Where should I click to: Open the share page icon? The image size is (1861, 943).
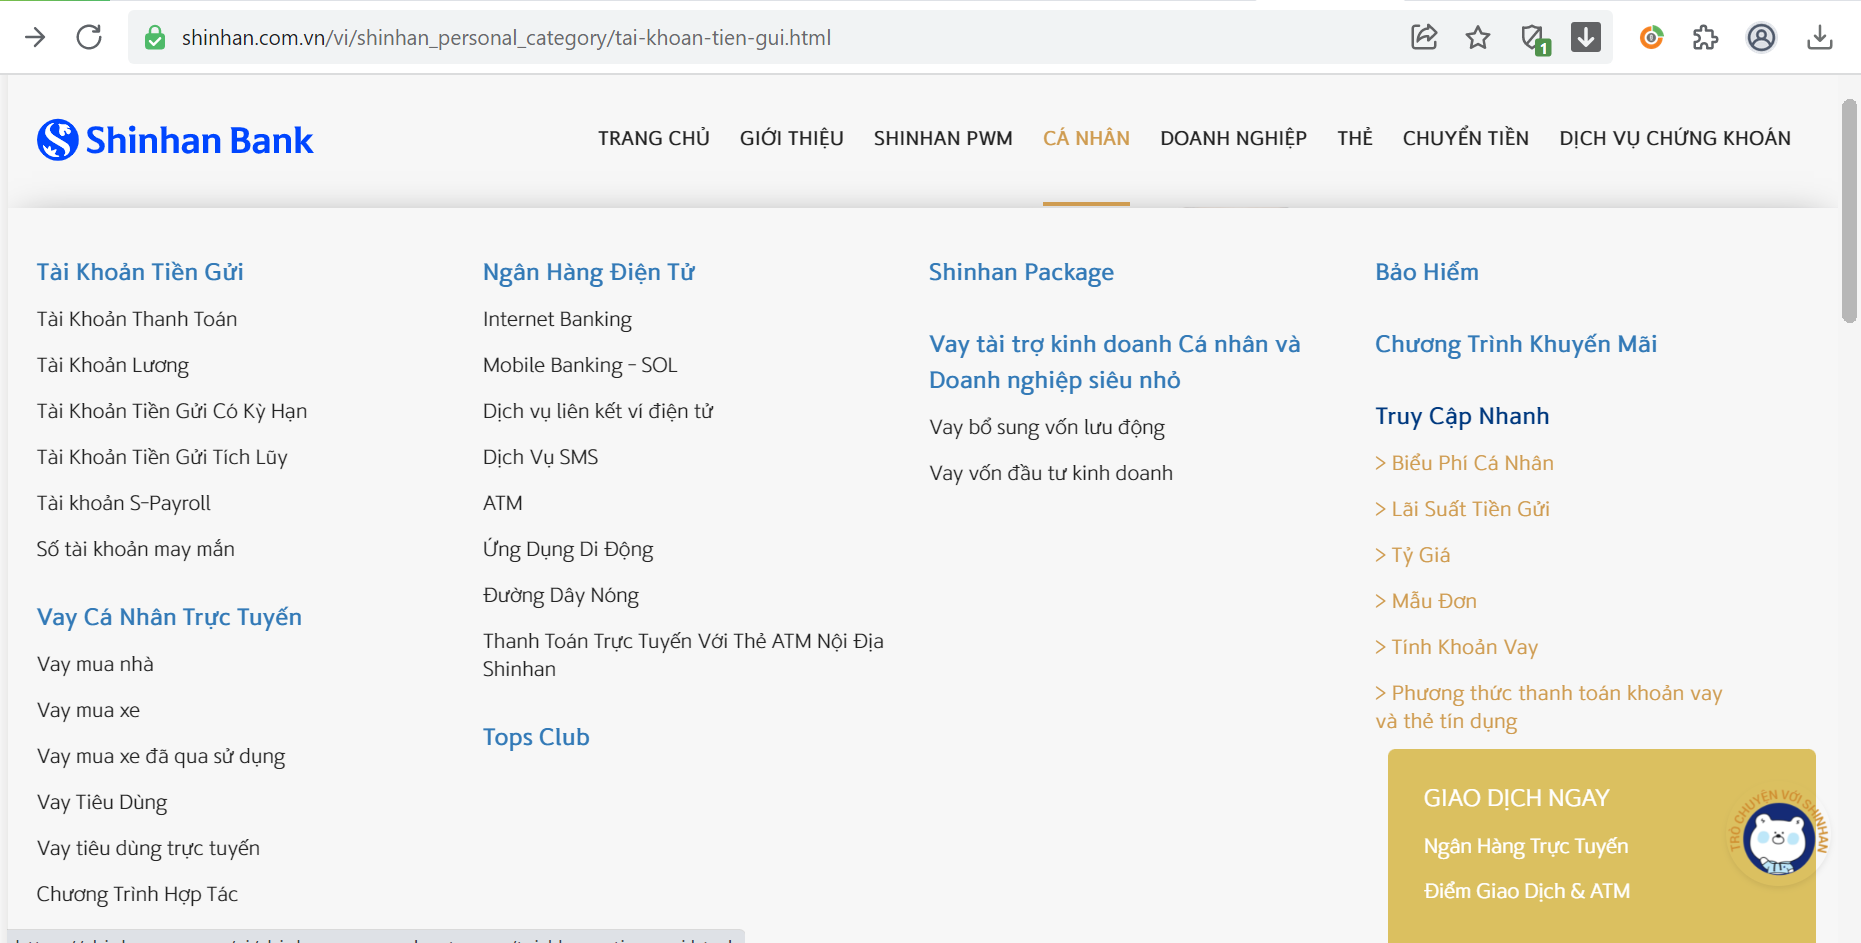click(x=1424, y=38)
